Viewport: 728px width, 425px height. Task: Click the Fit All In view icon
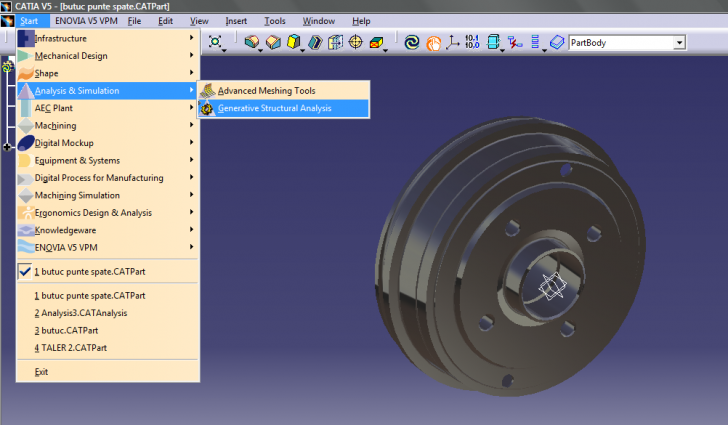[215, 42]
